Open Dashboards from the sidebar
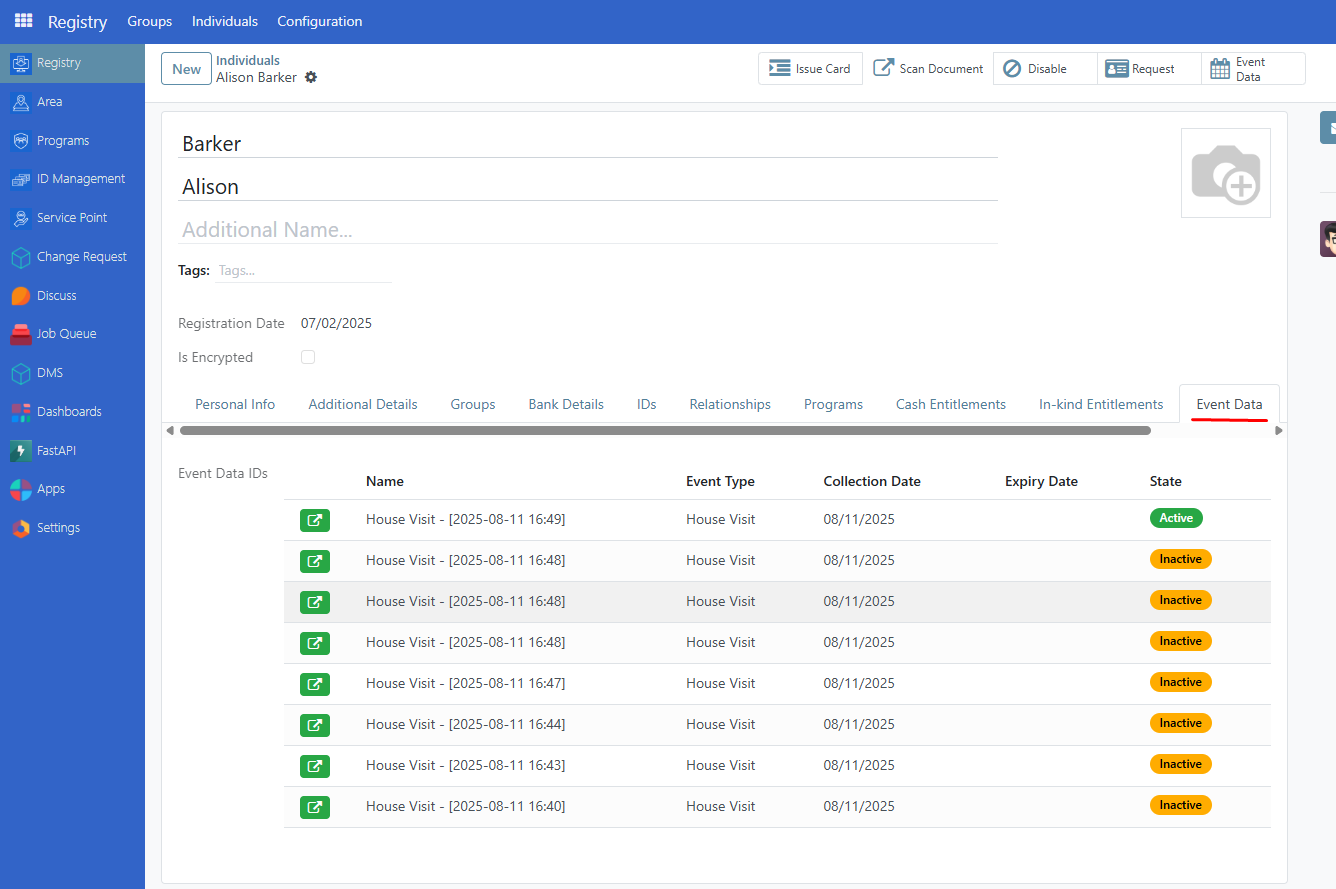This screenshot has height=889, width=1336. [x=66, y=411]
